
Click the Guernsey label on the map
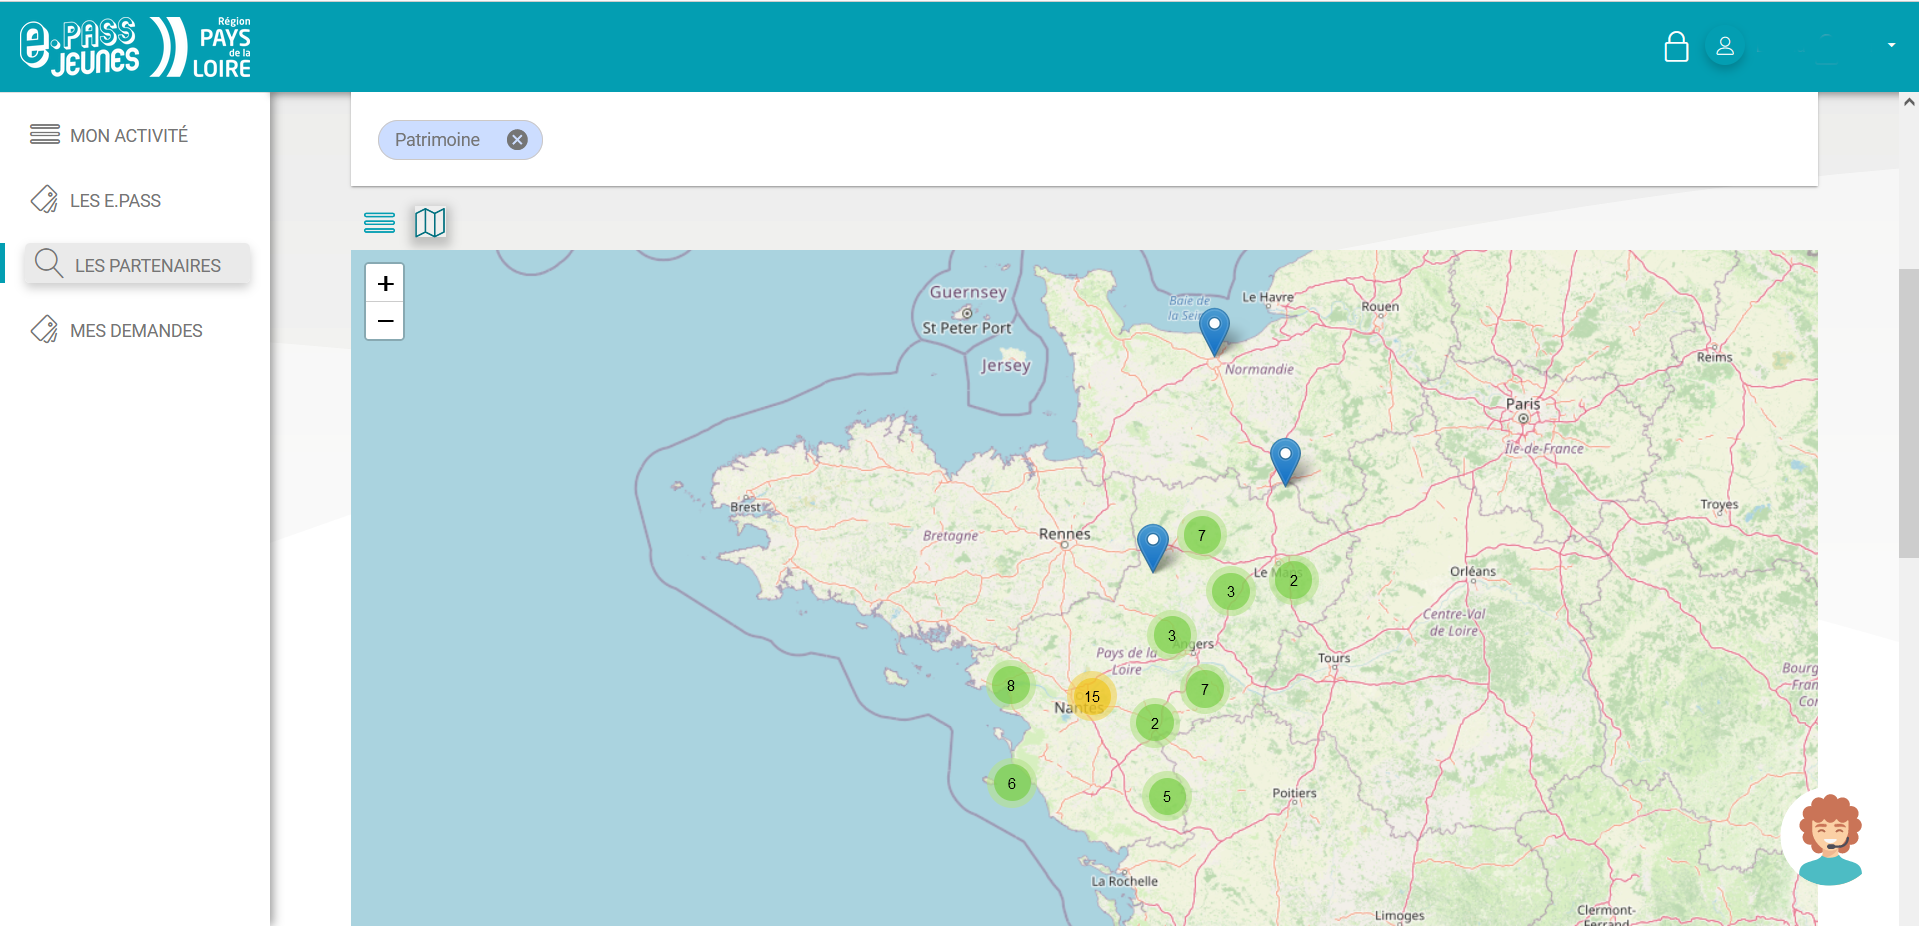pos(968,292)
